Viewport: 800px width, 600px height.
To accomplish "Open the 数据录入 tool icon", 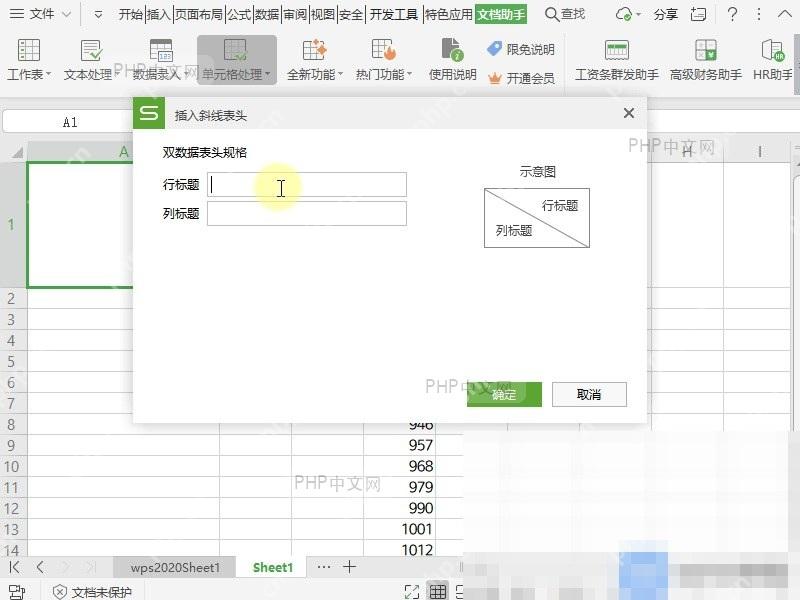I will [x=161, y=51].
